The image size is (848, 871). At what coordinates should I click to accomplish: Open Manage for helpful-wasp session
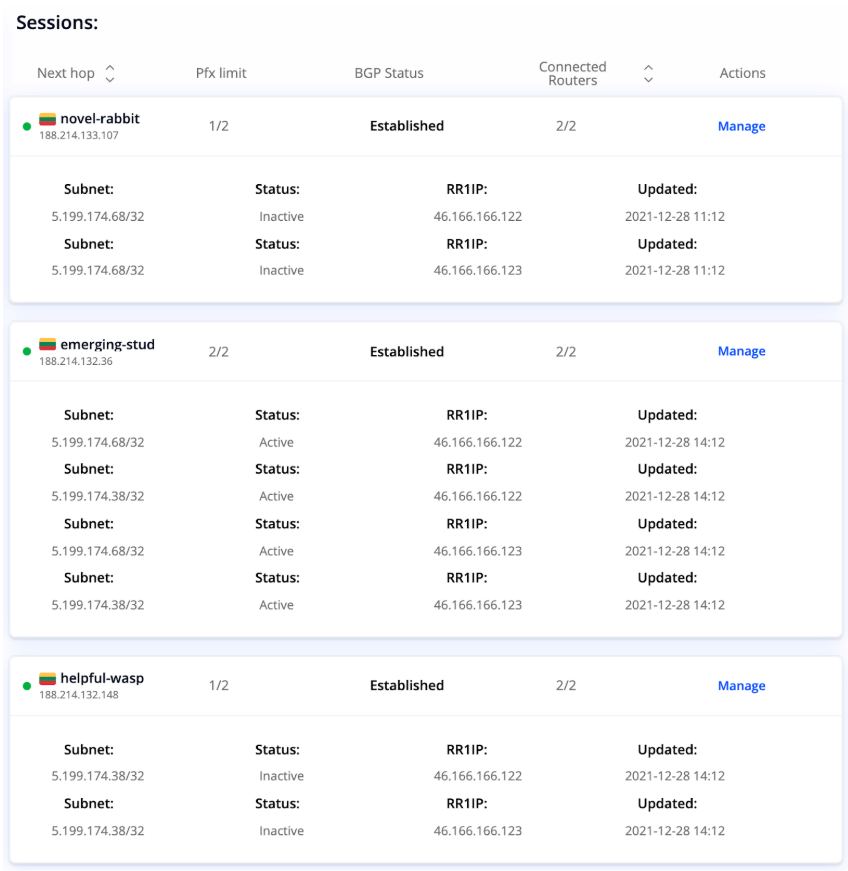pyautogui.click(x=741, y=686)
